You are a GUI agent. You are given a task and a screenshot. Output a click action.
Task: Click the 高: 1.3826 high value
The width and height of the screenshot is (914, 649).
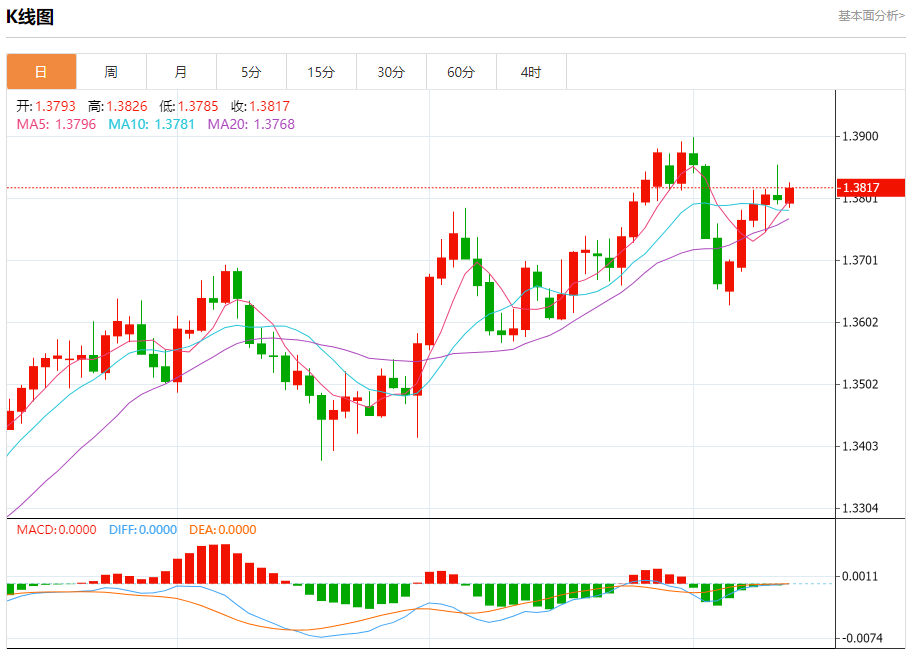[118, 106]
